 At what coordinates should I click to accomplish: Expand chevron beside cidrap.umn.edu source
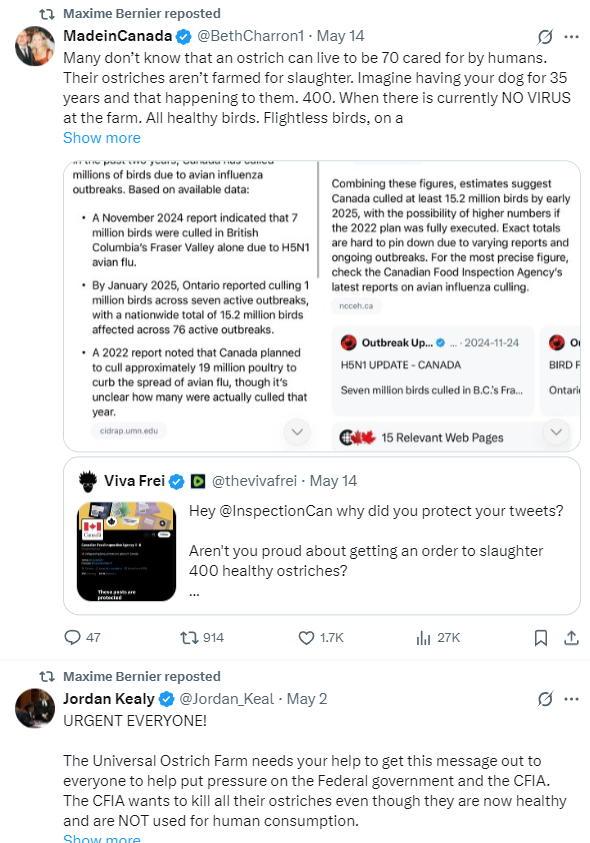click(x=297, y=432)
